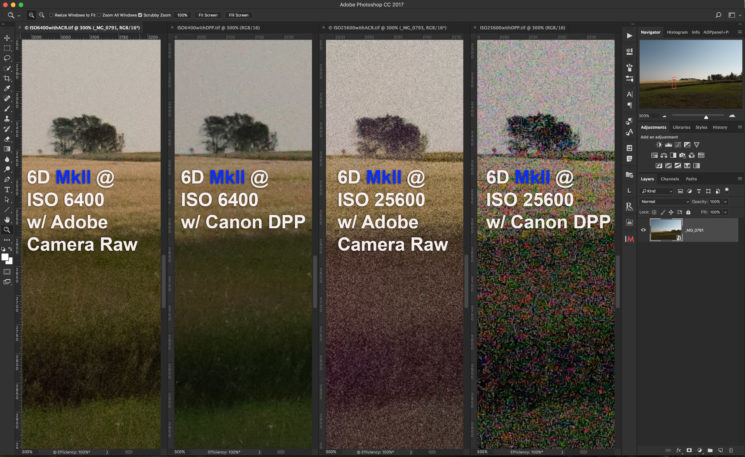Click the Fit Screen button
Image resolution: width=745 pixels, height=457 pixels.
208,15
